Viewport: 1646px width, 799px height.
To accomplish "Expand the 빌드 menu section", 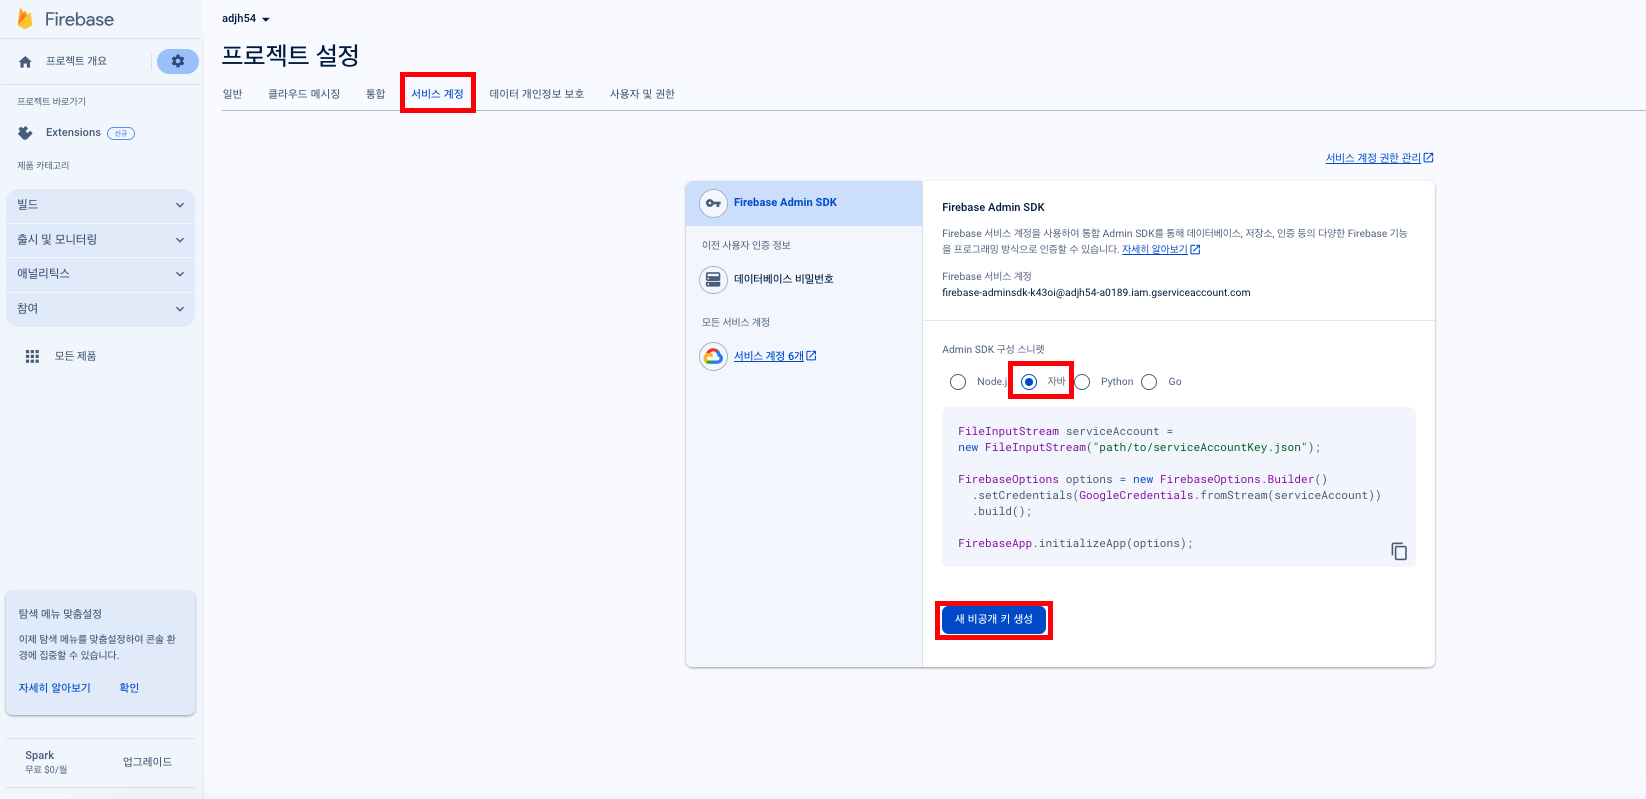I will click(100, 205).
